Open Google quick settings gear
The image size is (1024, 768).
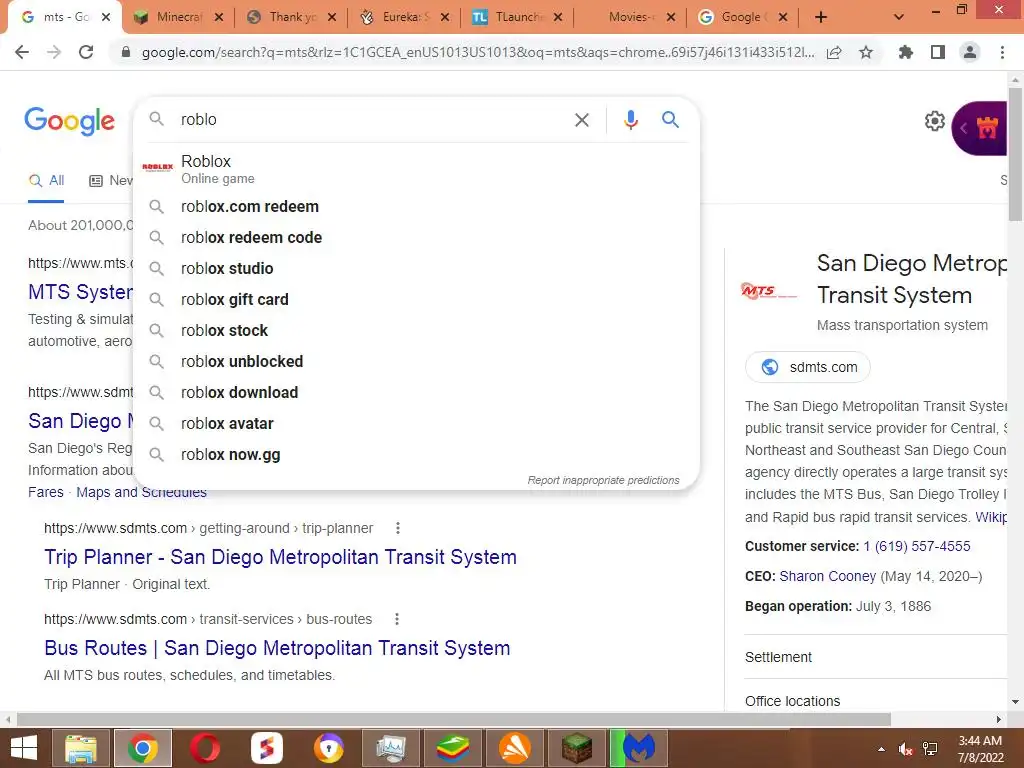click(x=935, y=121)
